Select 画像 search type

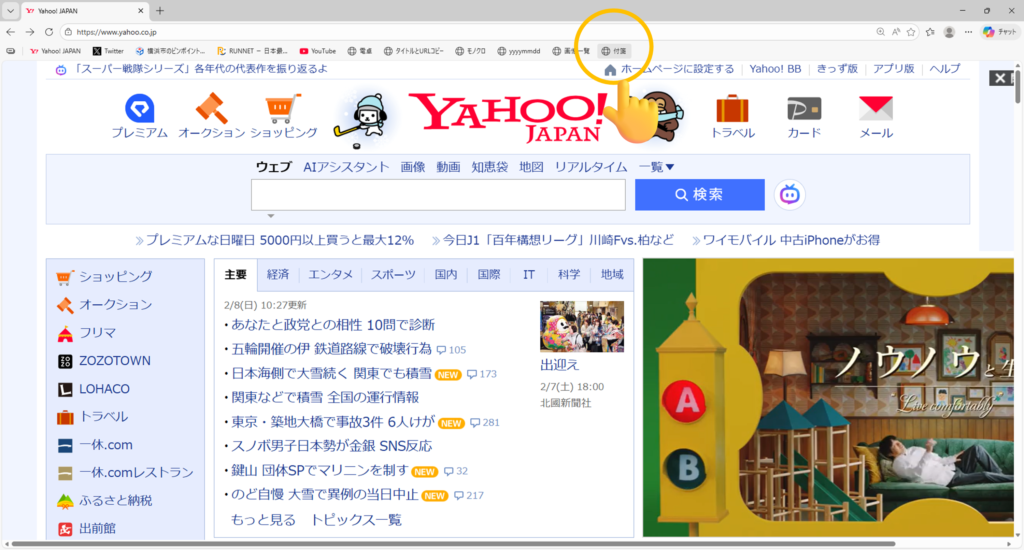point(413,167)
